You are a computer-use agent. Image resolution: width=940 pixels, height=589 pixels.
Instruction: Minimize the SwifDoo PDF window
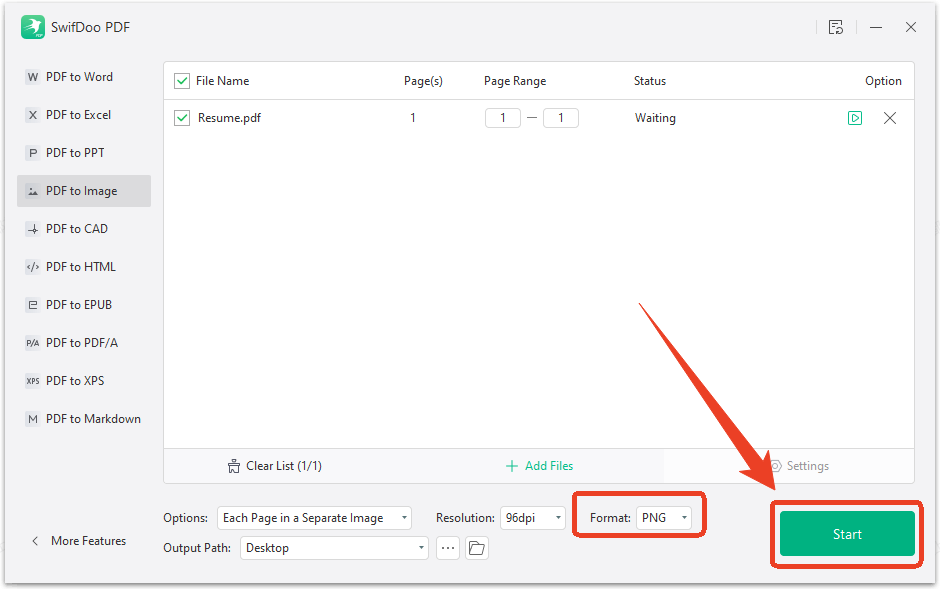click(876, 27)
